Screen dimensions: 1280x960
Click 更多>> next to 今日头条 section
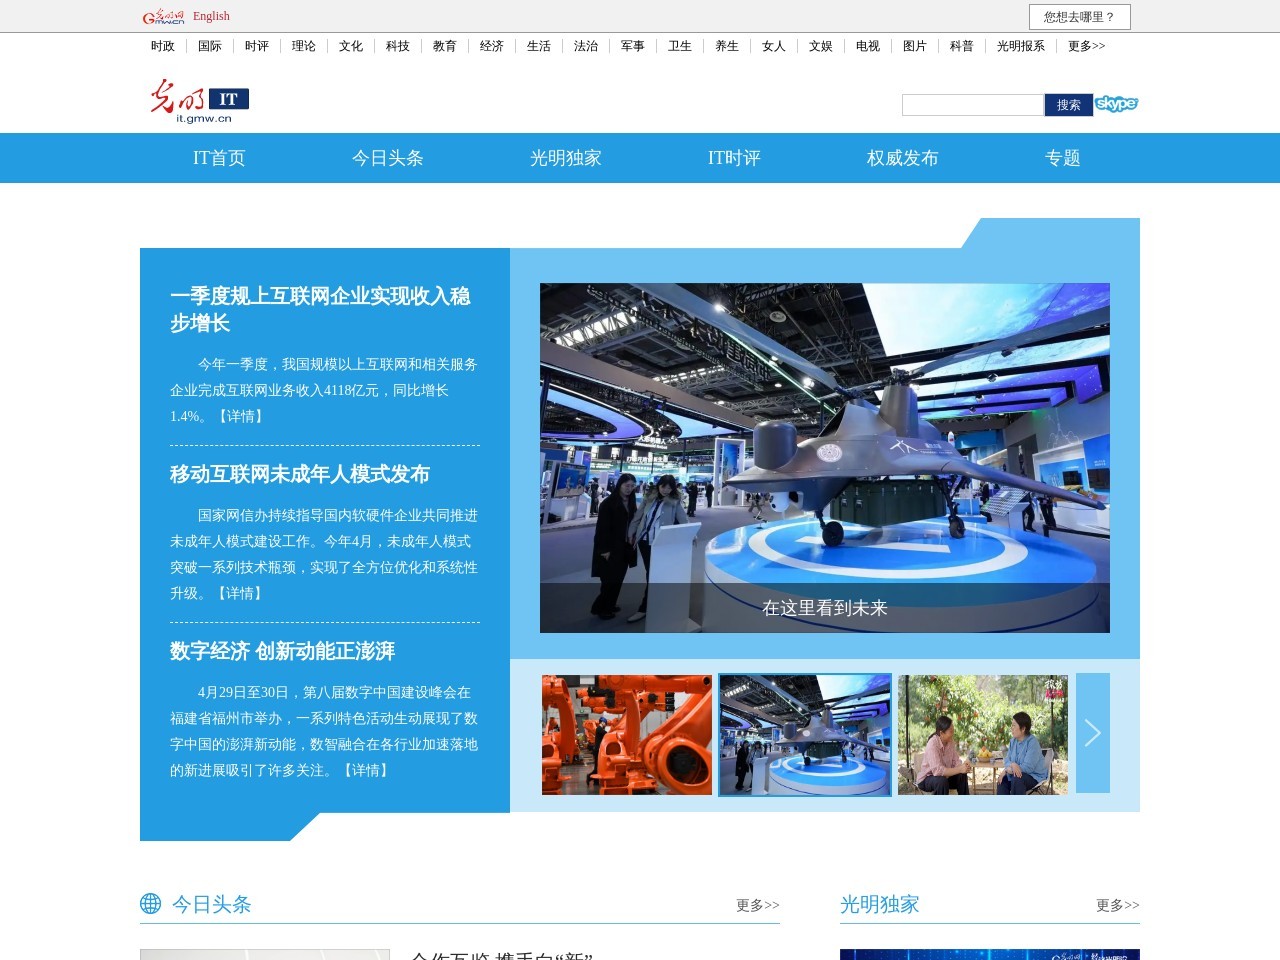[757, 905]
